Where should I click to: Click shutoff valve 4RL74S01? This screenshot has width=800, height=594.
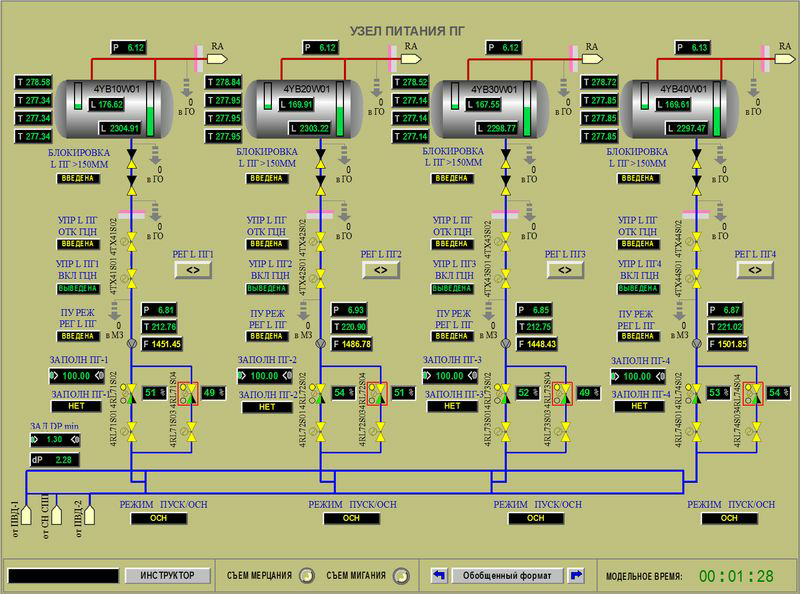pos(696,431)
